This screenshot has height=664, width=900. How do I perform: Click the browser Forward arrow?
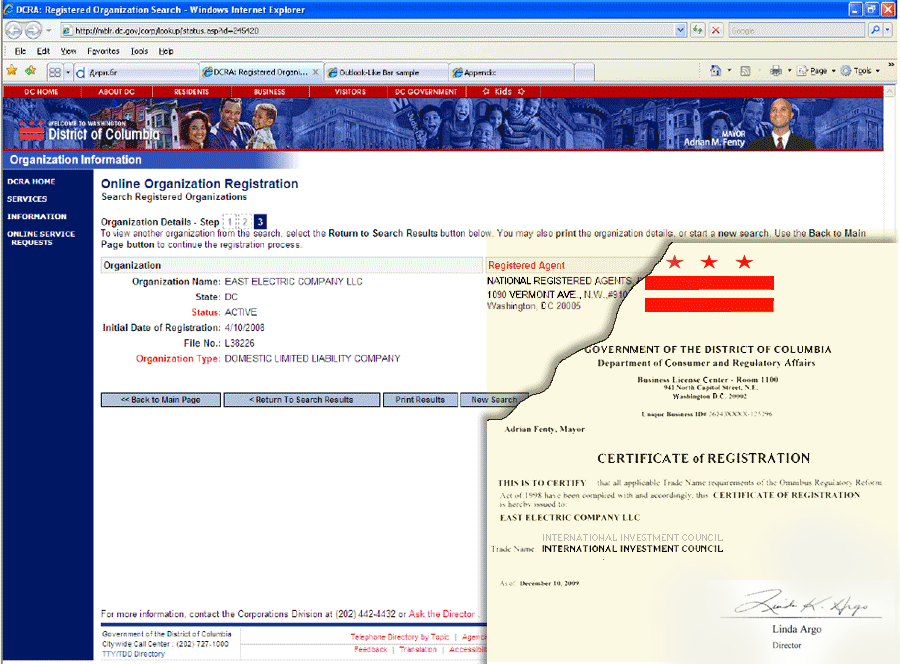(33, 30)
